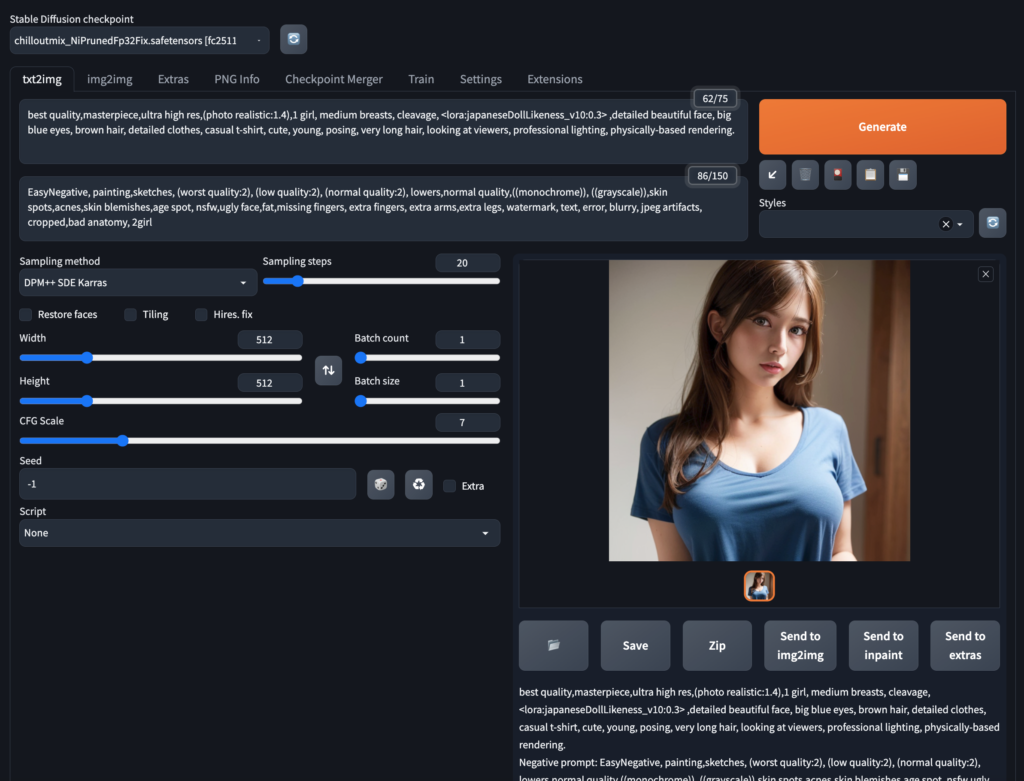
Task: Refresh the Stable Diffusion checkpoint list
Action: tap(292, 39)
